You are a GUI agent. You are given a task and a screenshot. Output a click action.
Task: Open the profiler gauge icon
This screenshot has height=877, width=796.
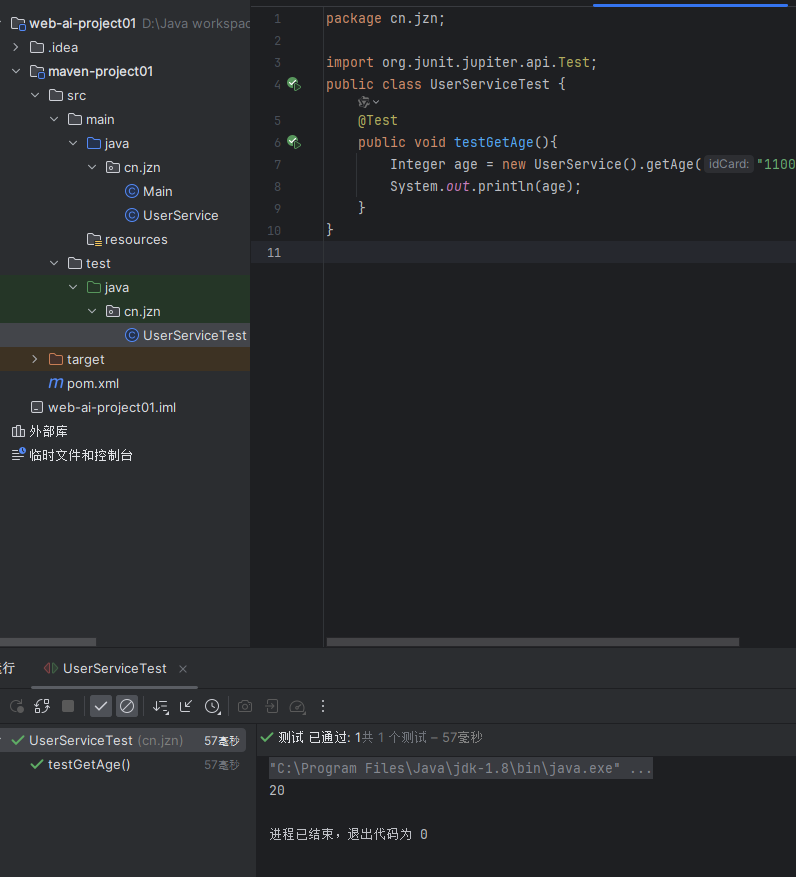298,707
